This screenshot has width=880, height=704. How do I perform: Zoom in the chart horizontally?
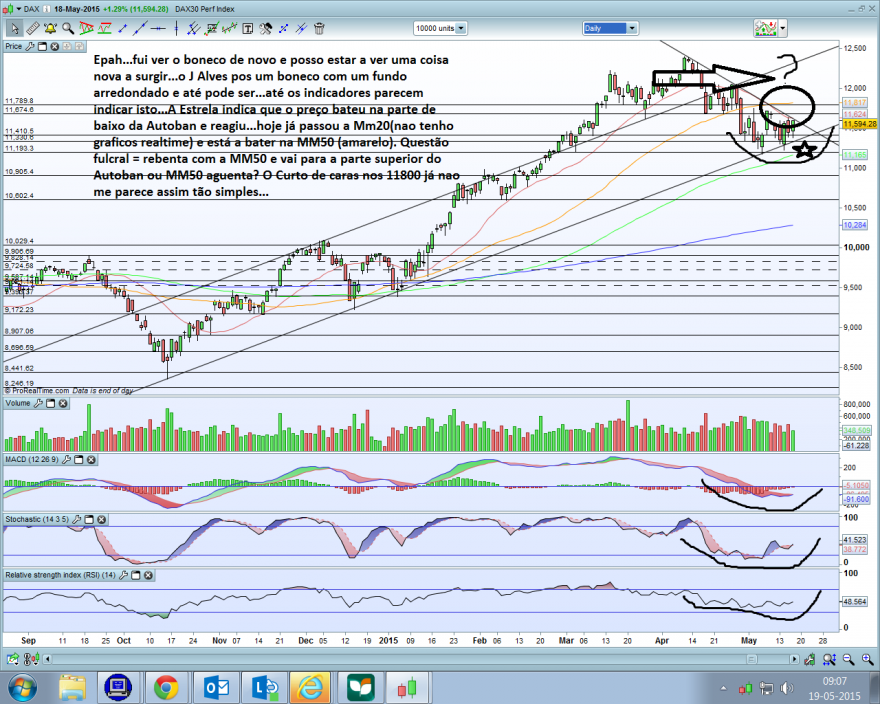[x=867, y=659]
